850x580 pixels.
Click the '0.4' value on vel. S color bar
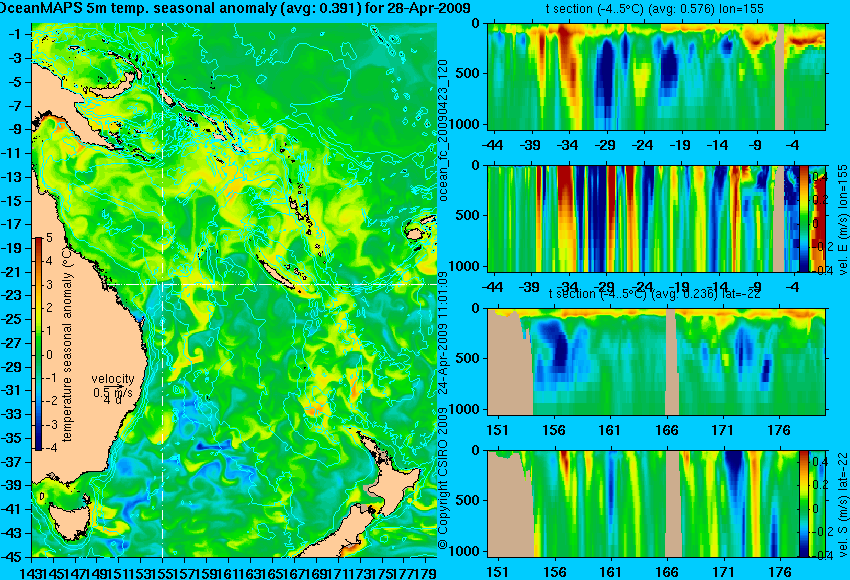[x=819, y=461]
